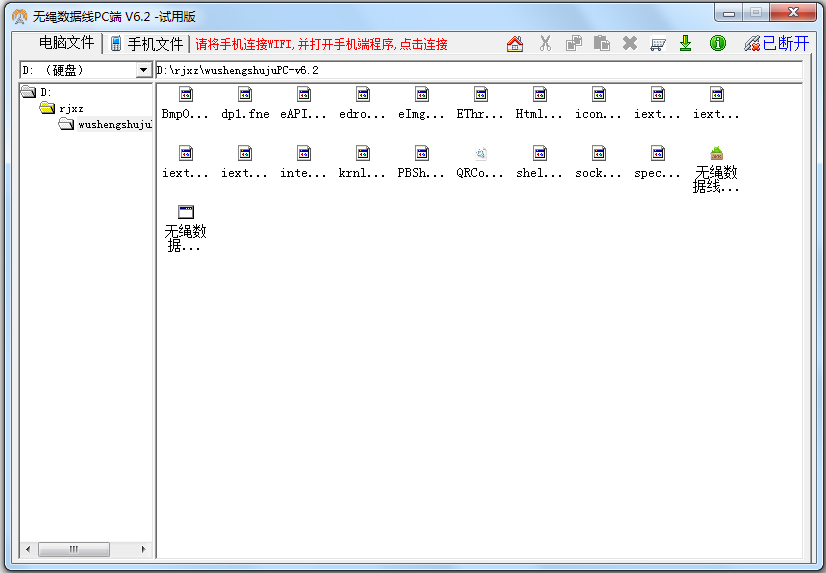The height and width of the screenshot is (573, 826).
Task: Click the red WIFI connection hint text
Action: pyautogui.click(x=321, y=44)
